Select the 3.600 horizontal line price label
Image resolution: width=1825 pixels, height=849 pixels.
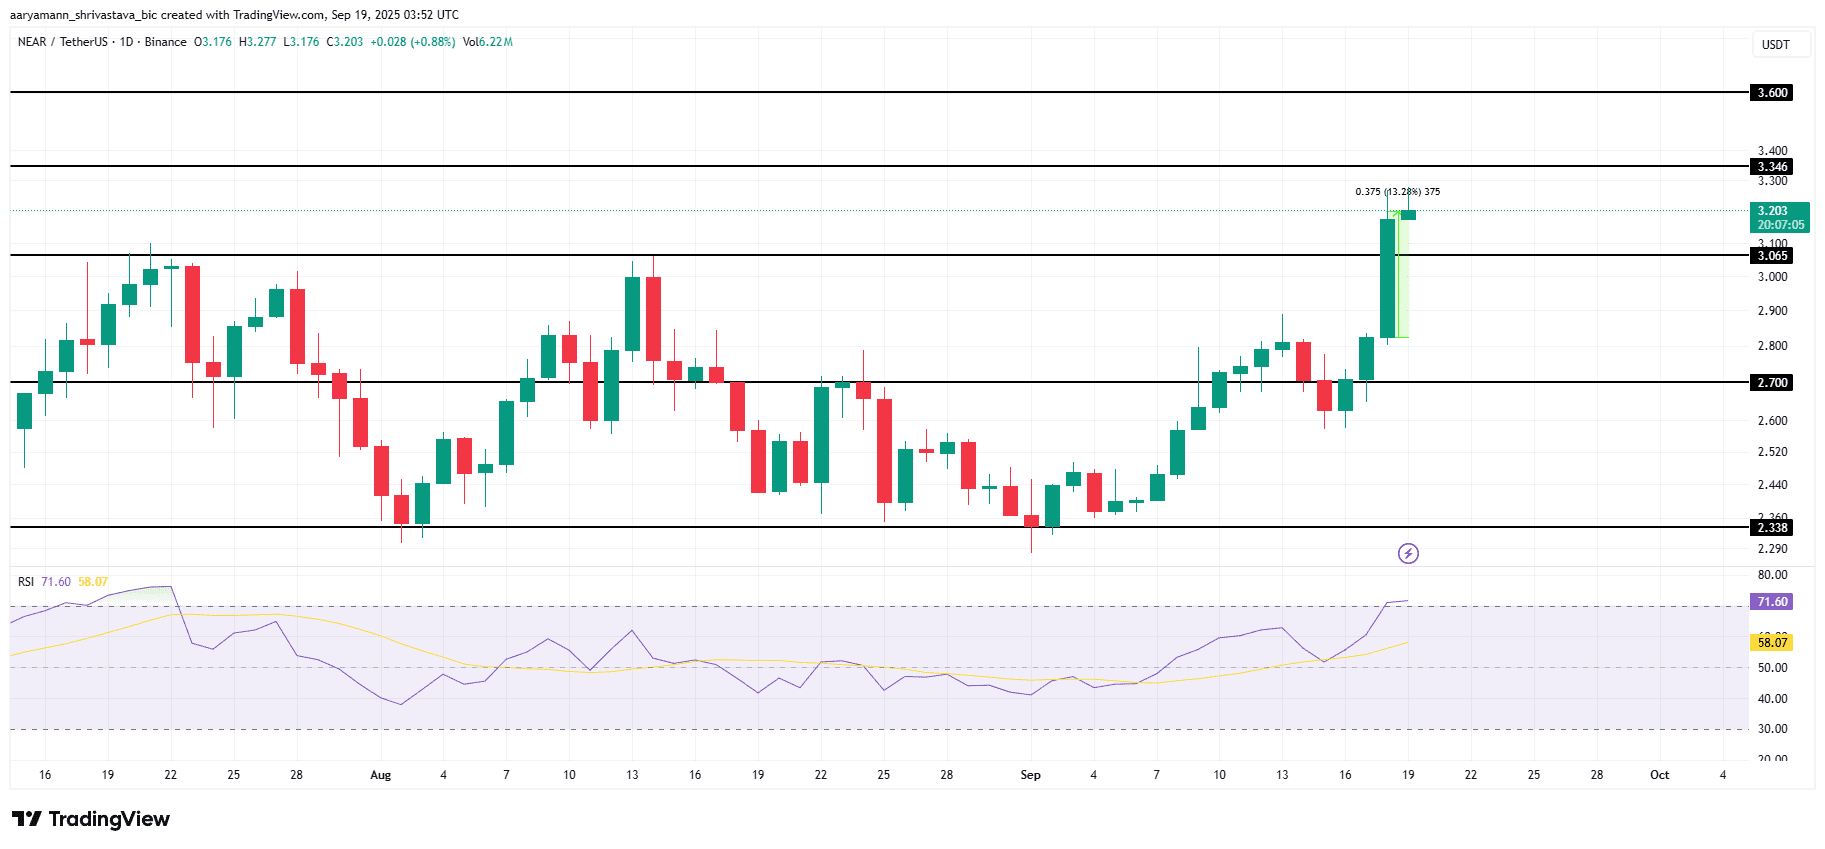click(x=1772, y=93)
